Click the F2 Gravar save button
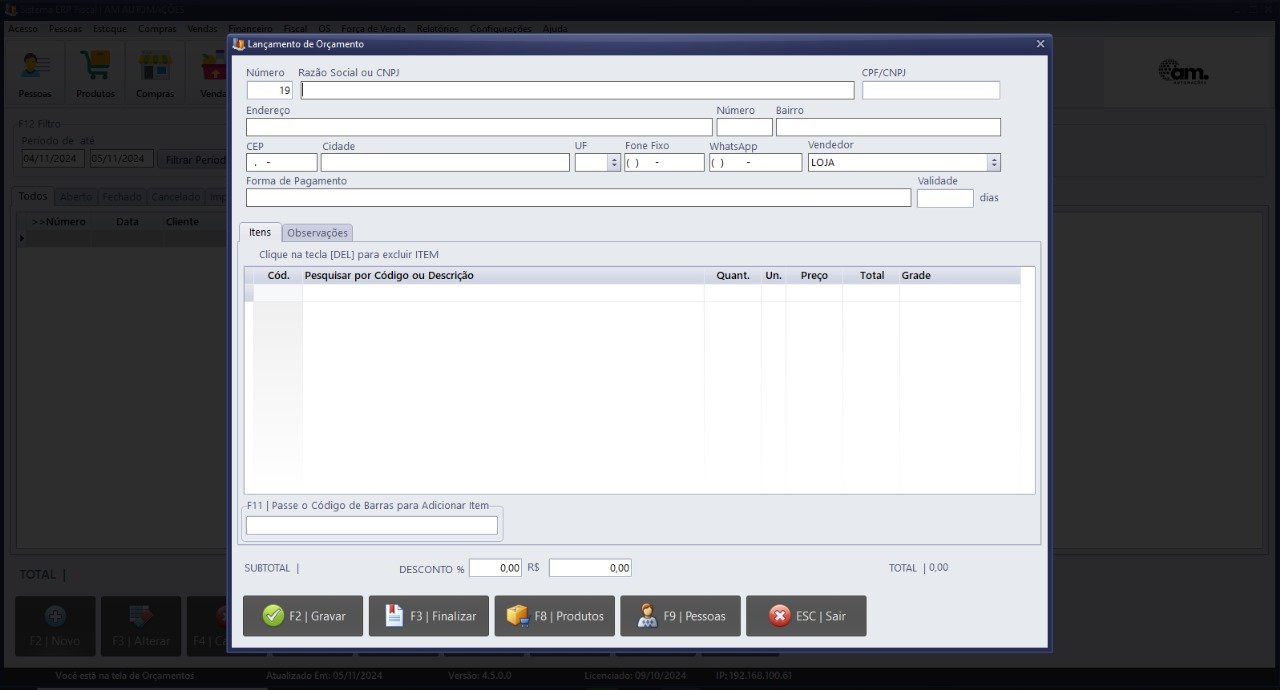 (x=303, y=616)
